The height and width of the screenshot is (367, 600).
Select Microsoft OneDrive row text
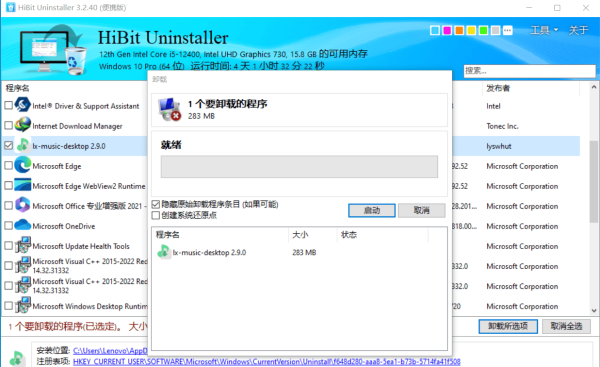tap(64, 226)
